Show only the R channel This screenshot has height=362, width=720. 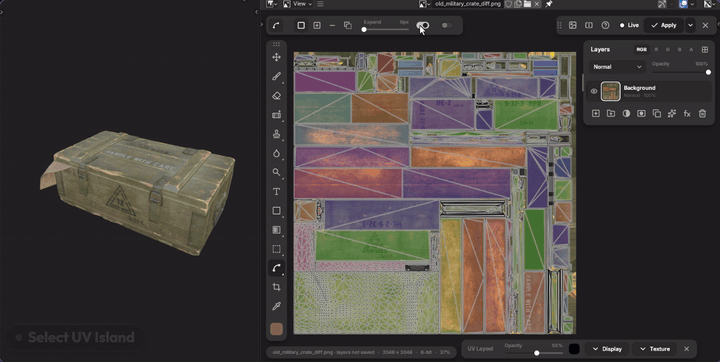[x=656, y=50]
